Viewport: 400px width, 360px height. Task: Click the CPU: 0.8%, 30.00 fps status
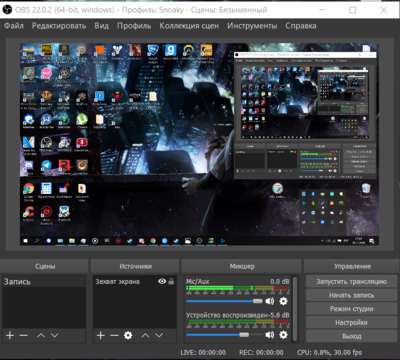click(329, 352)
